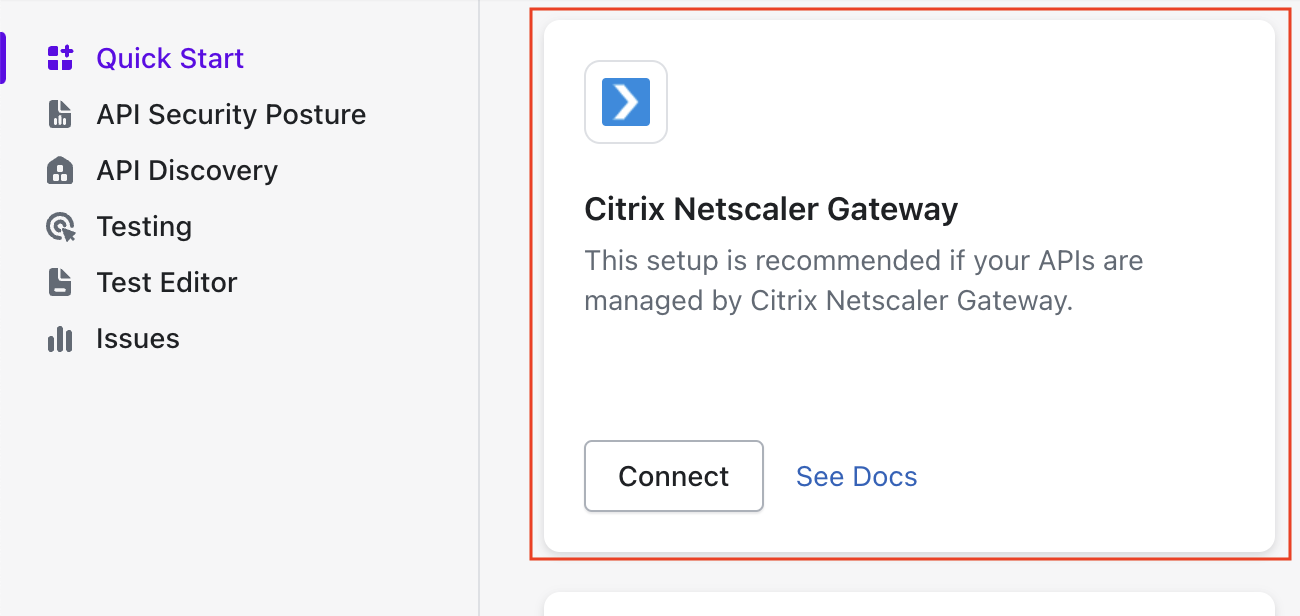Go to API Security Posture text item

point(231,114)
